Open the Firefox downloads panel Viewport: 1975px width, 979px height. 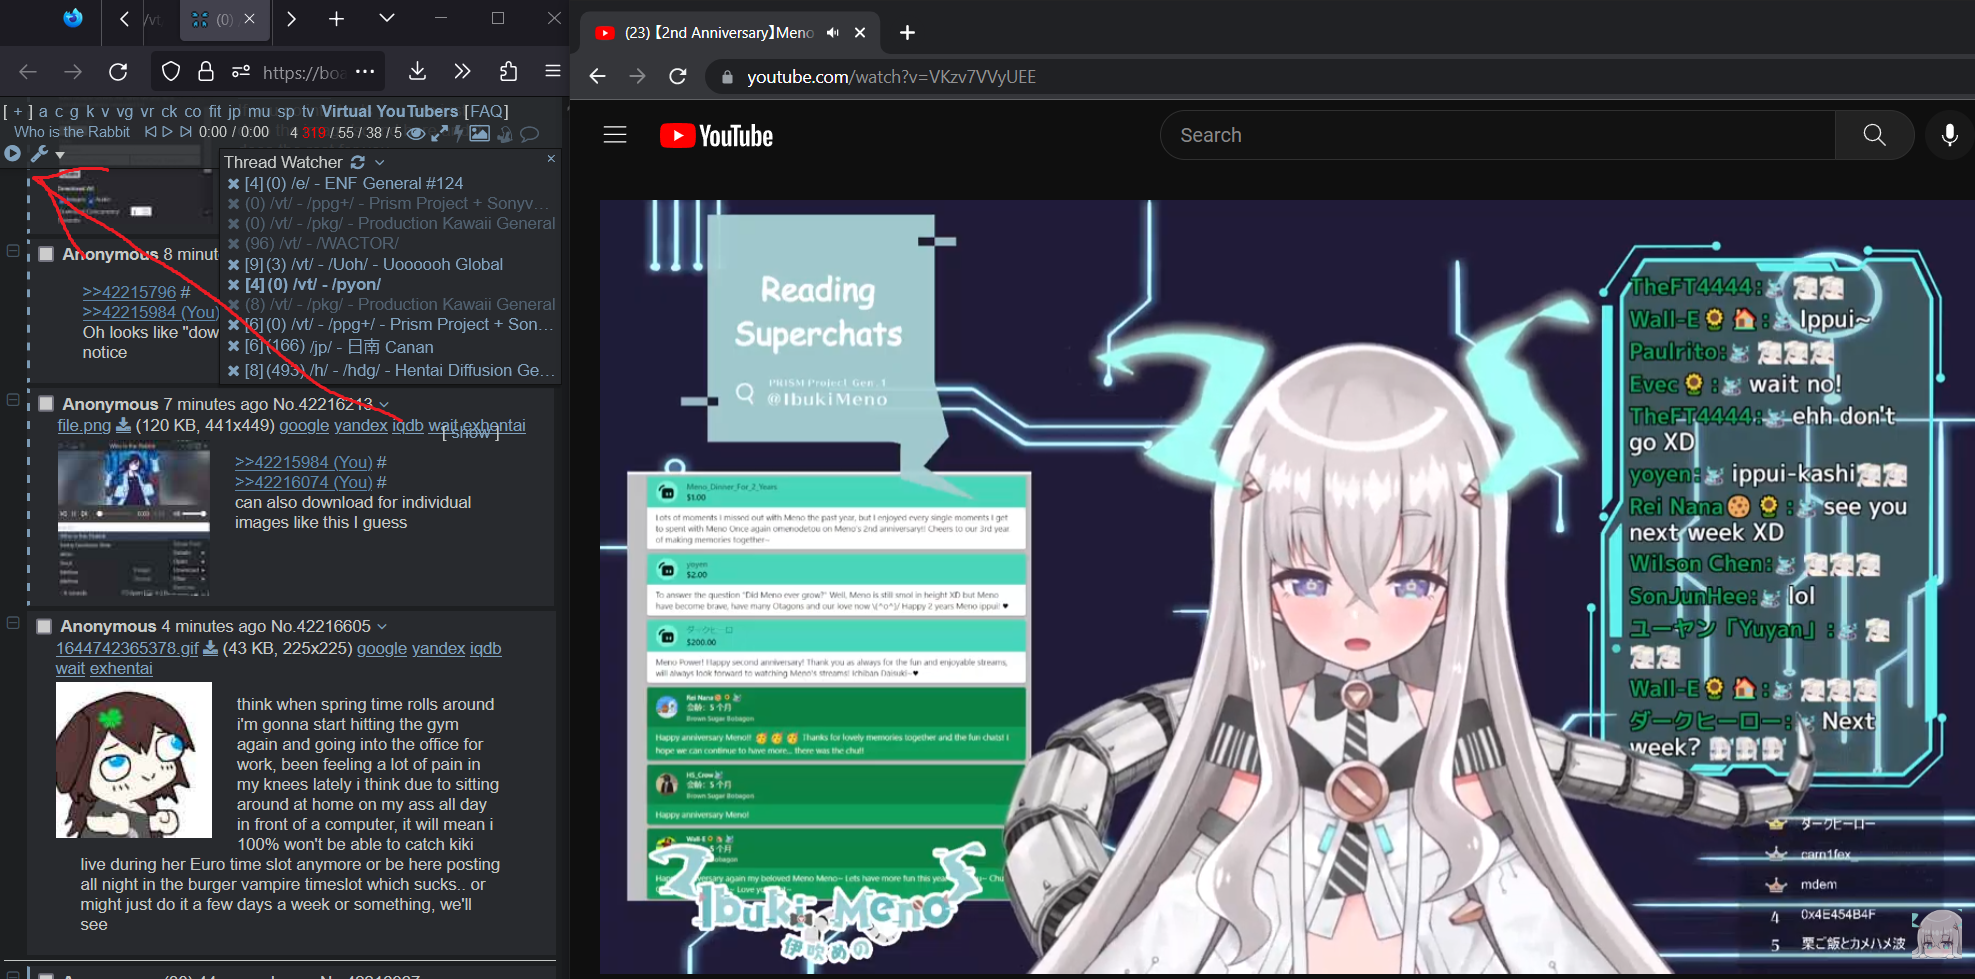[418, 71]
